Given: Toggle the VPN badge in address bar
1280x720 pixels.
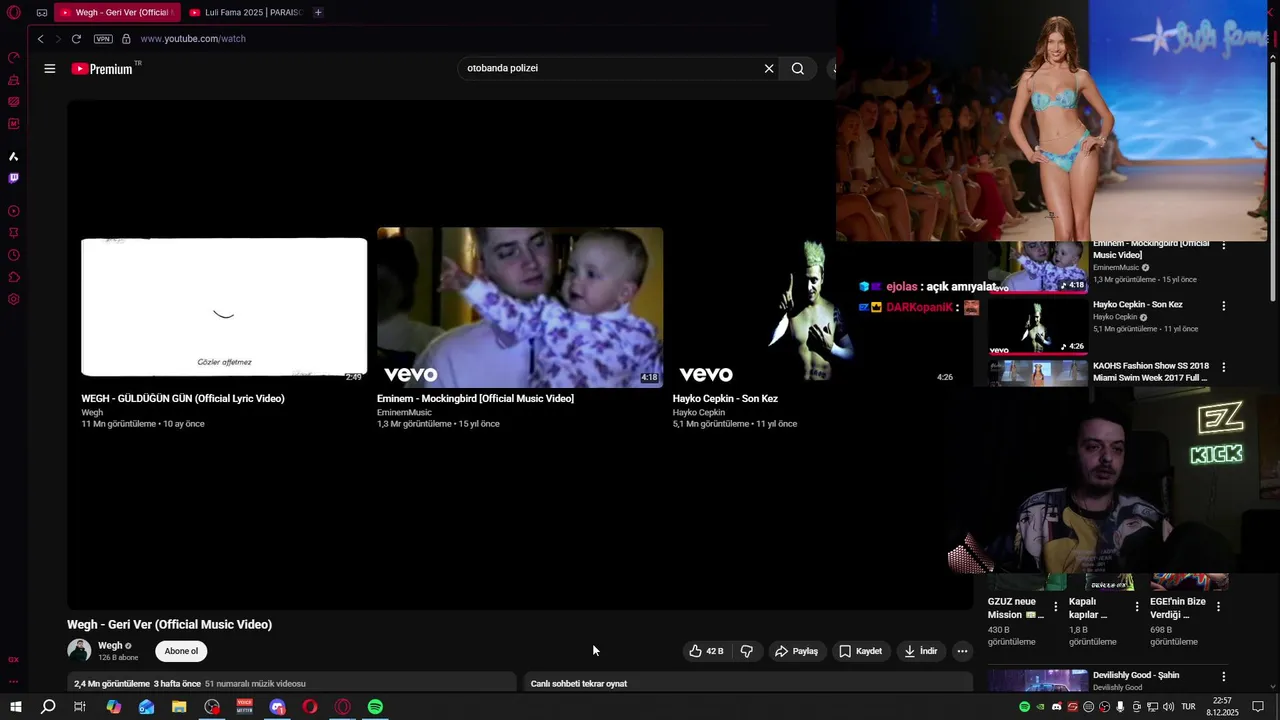Looking at the screenshot, I should (x=103, y=39).
